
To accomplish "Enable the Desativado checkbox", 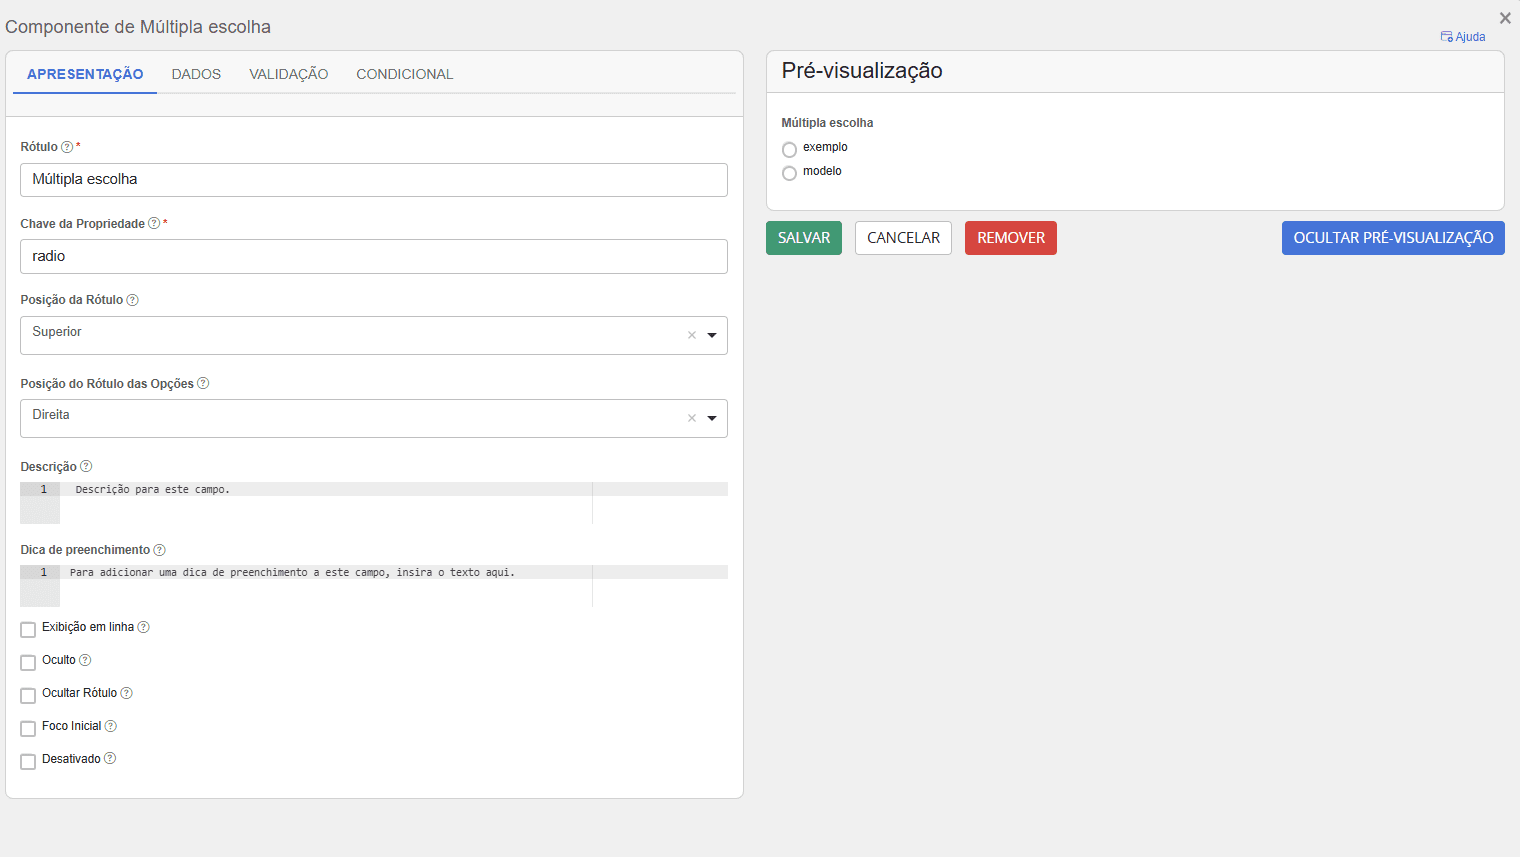I will pyautogui.click(x=28, y=761).
